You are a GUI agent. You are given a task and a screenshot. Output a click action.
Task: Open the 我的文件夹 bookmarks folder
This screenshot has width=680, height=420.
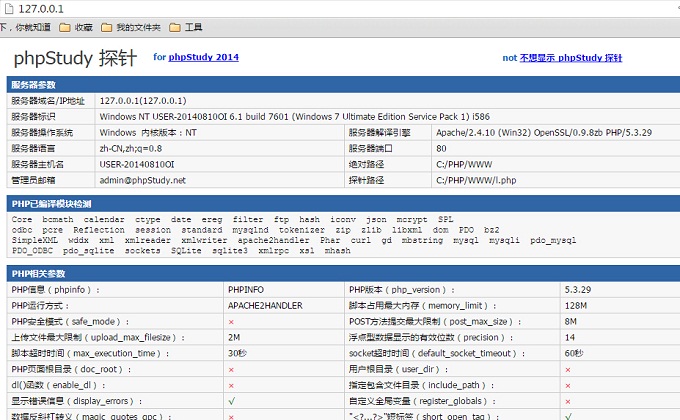[131, 27]
